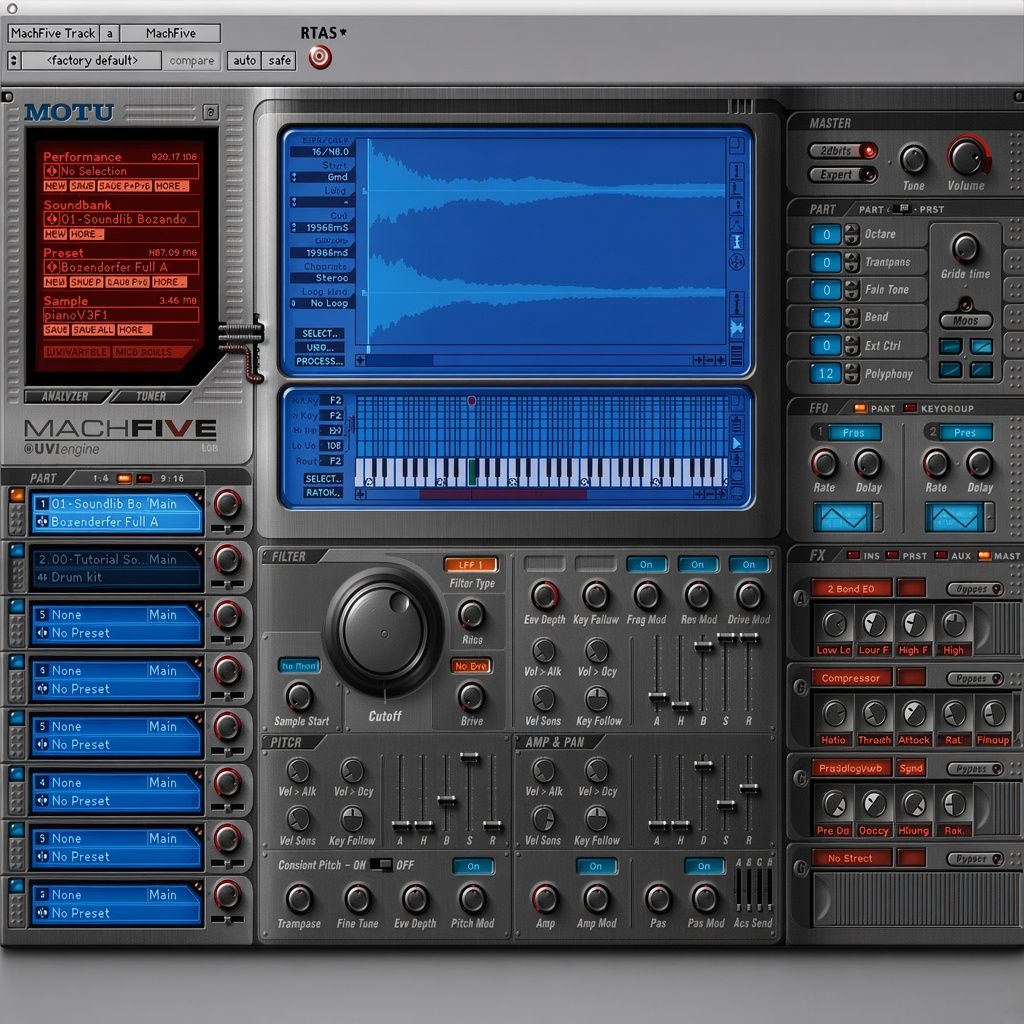Toggle the On button above Pan Mod

(704, 866)
